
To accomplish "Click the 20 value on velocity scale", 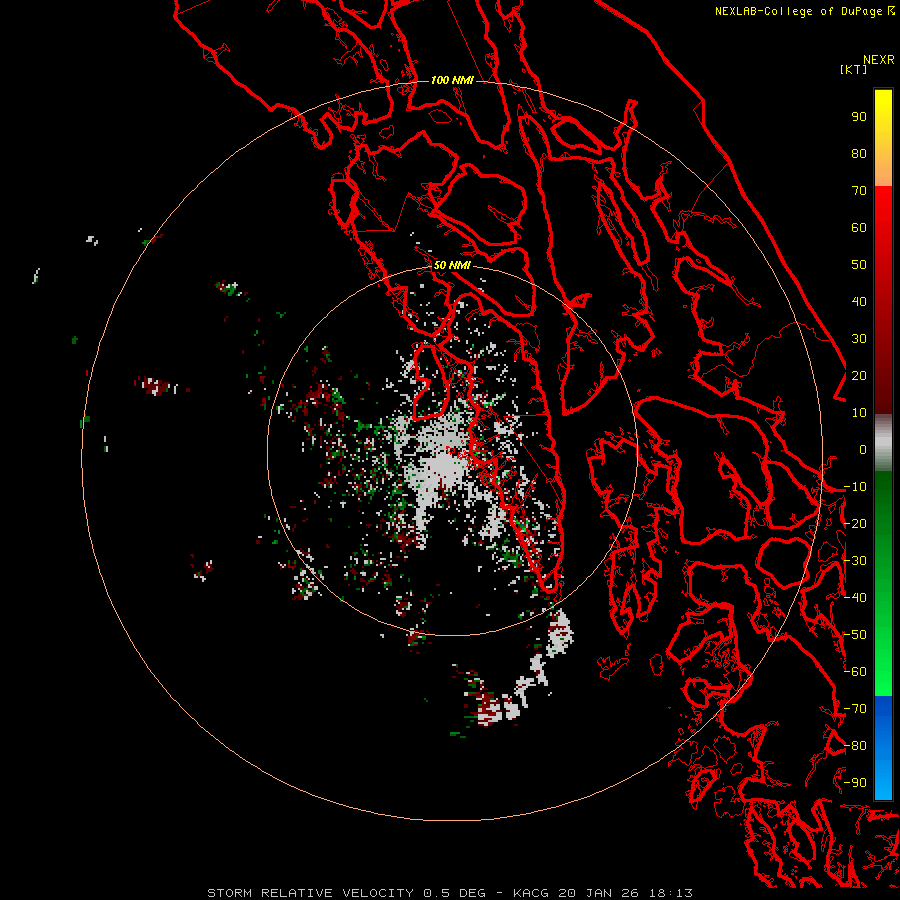I will coord(859,375).
